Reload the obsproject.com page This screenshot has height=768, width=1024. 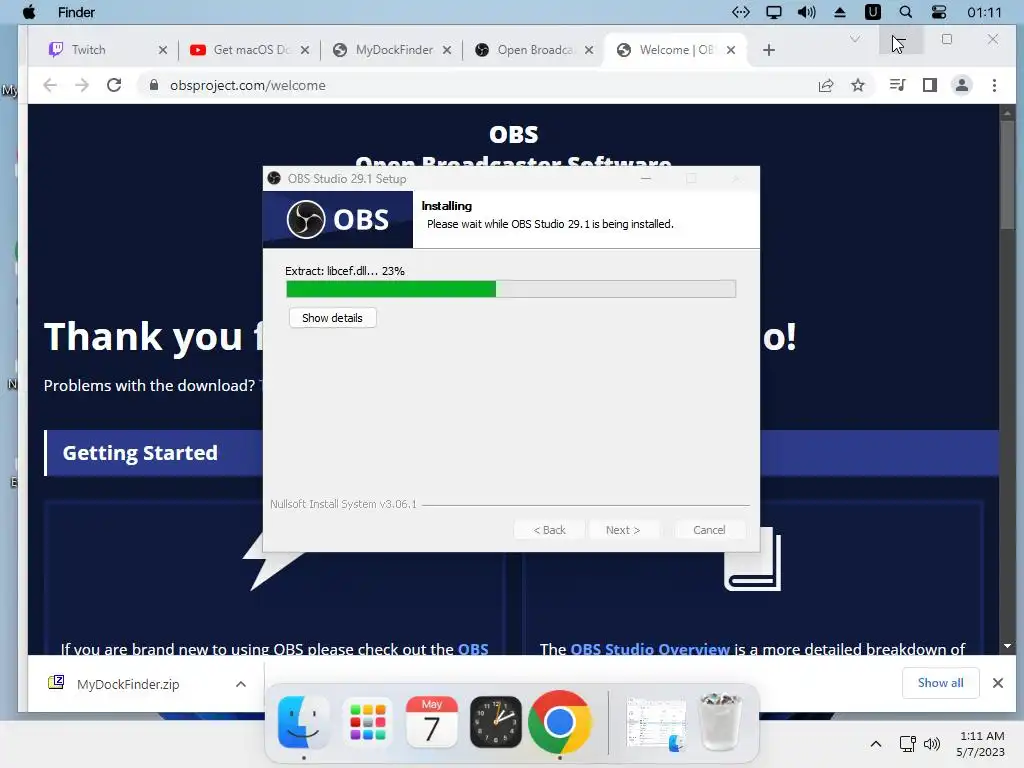[x=114, y=85]
